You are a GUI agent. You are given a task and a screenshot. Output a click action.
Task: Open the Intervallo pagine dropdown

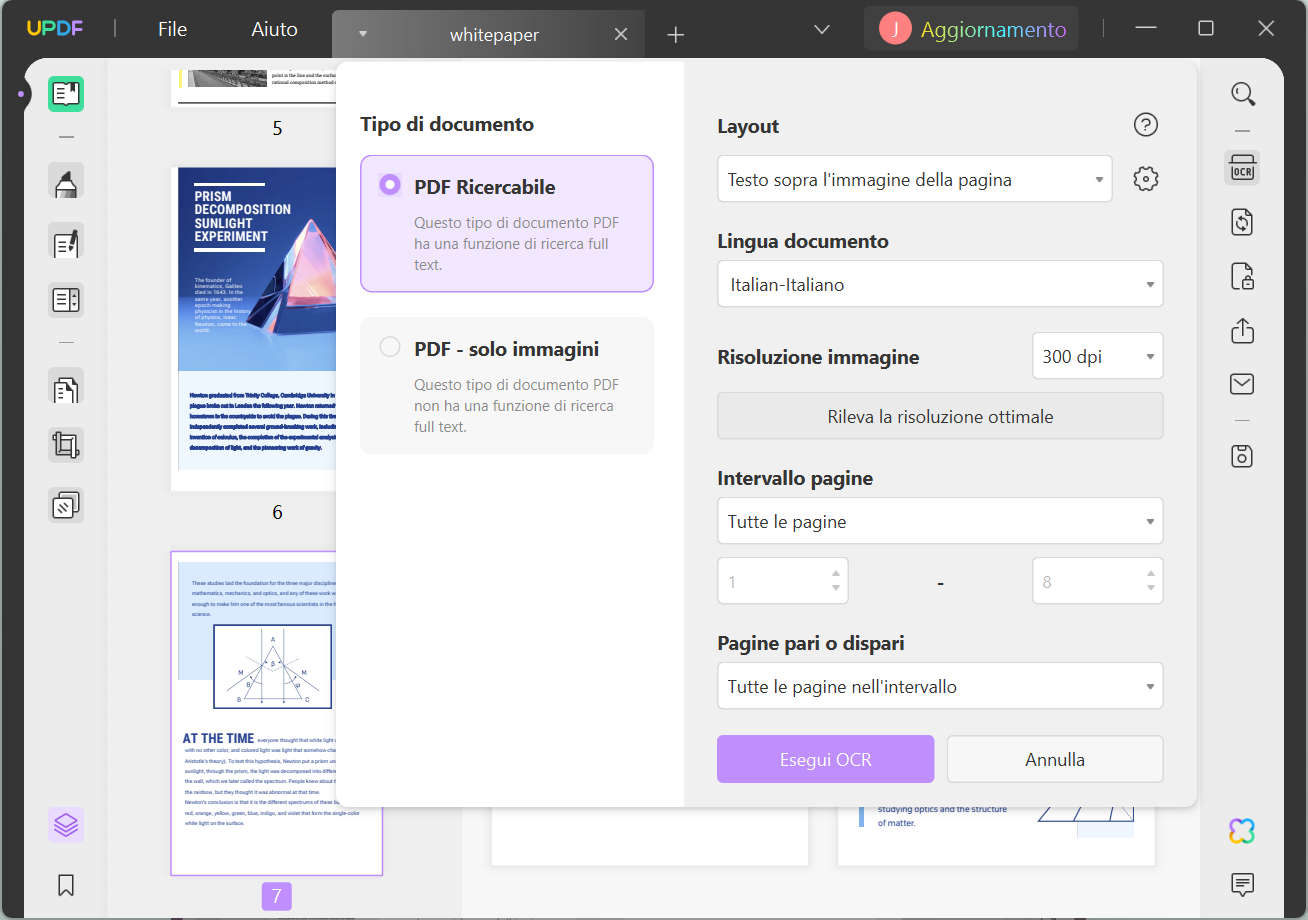939,520
